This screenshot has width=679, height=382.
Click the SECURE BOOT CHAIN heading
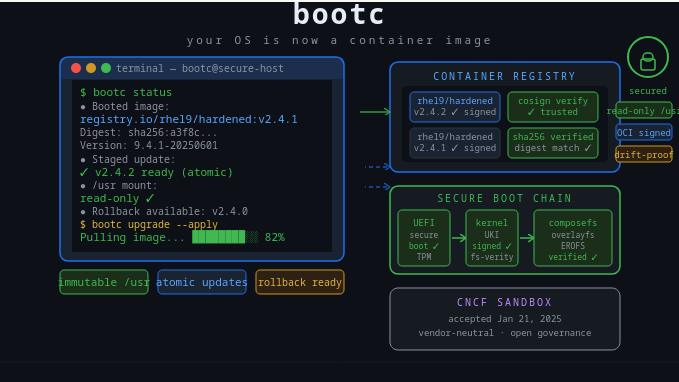click(504, 198)
